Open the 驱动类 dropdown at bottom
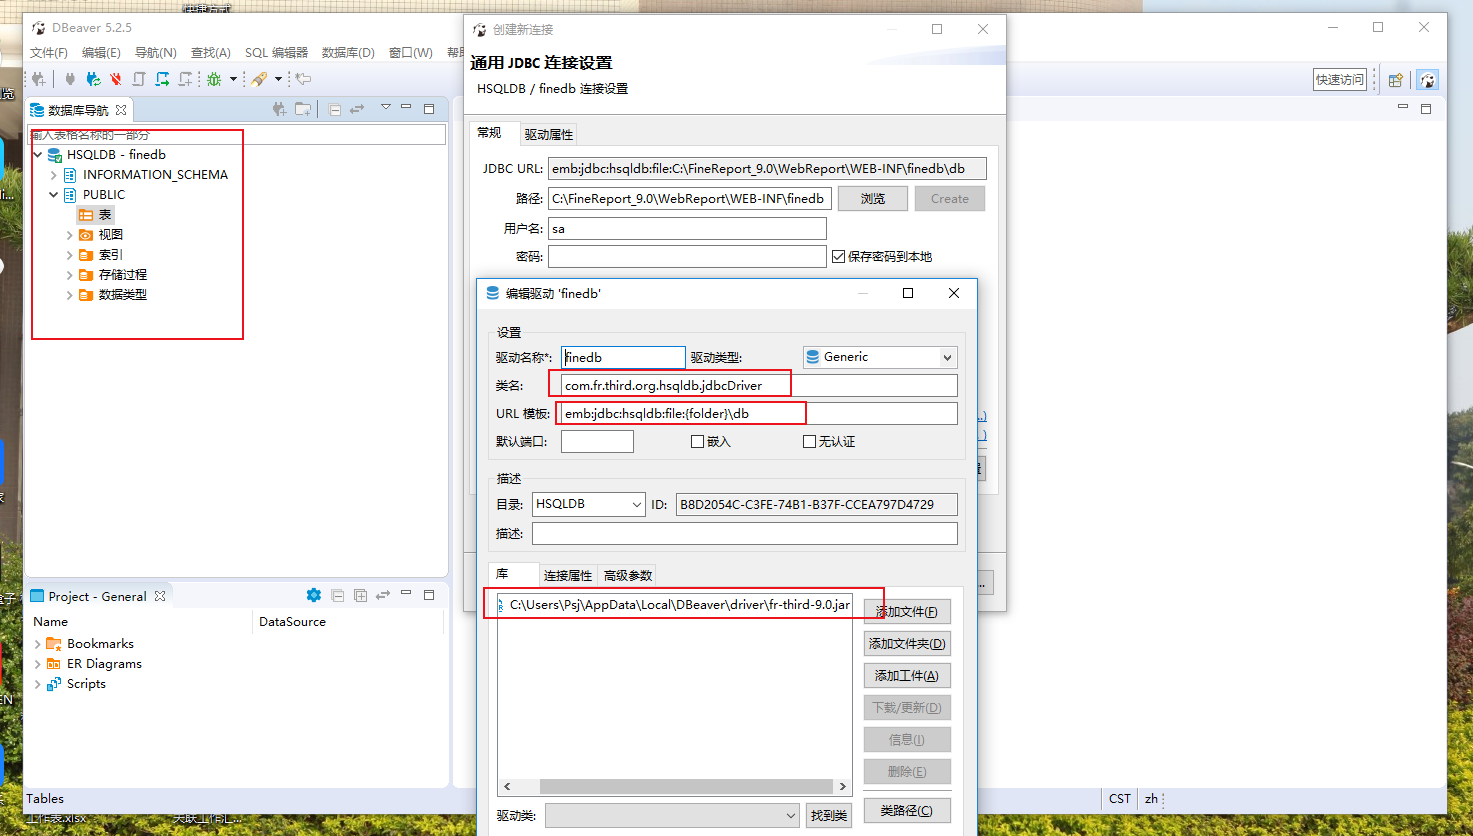The image size is (1473, 836). 672,816
